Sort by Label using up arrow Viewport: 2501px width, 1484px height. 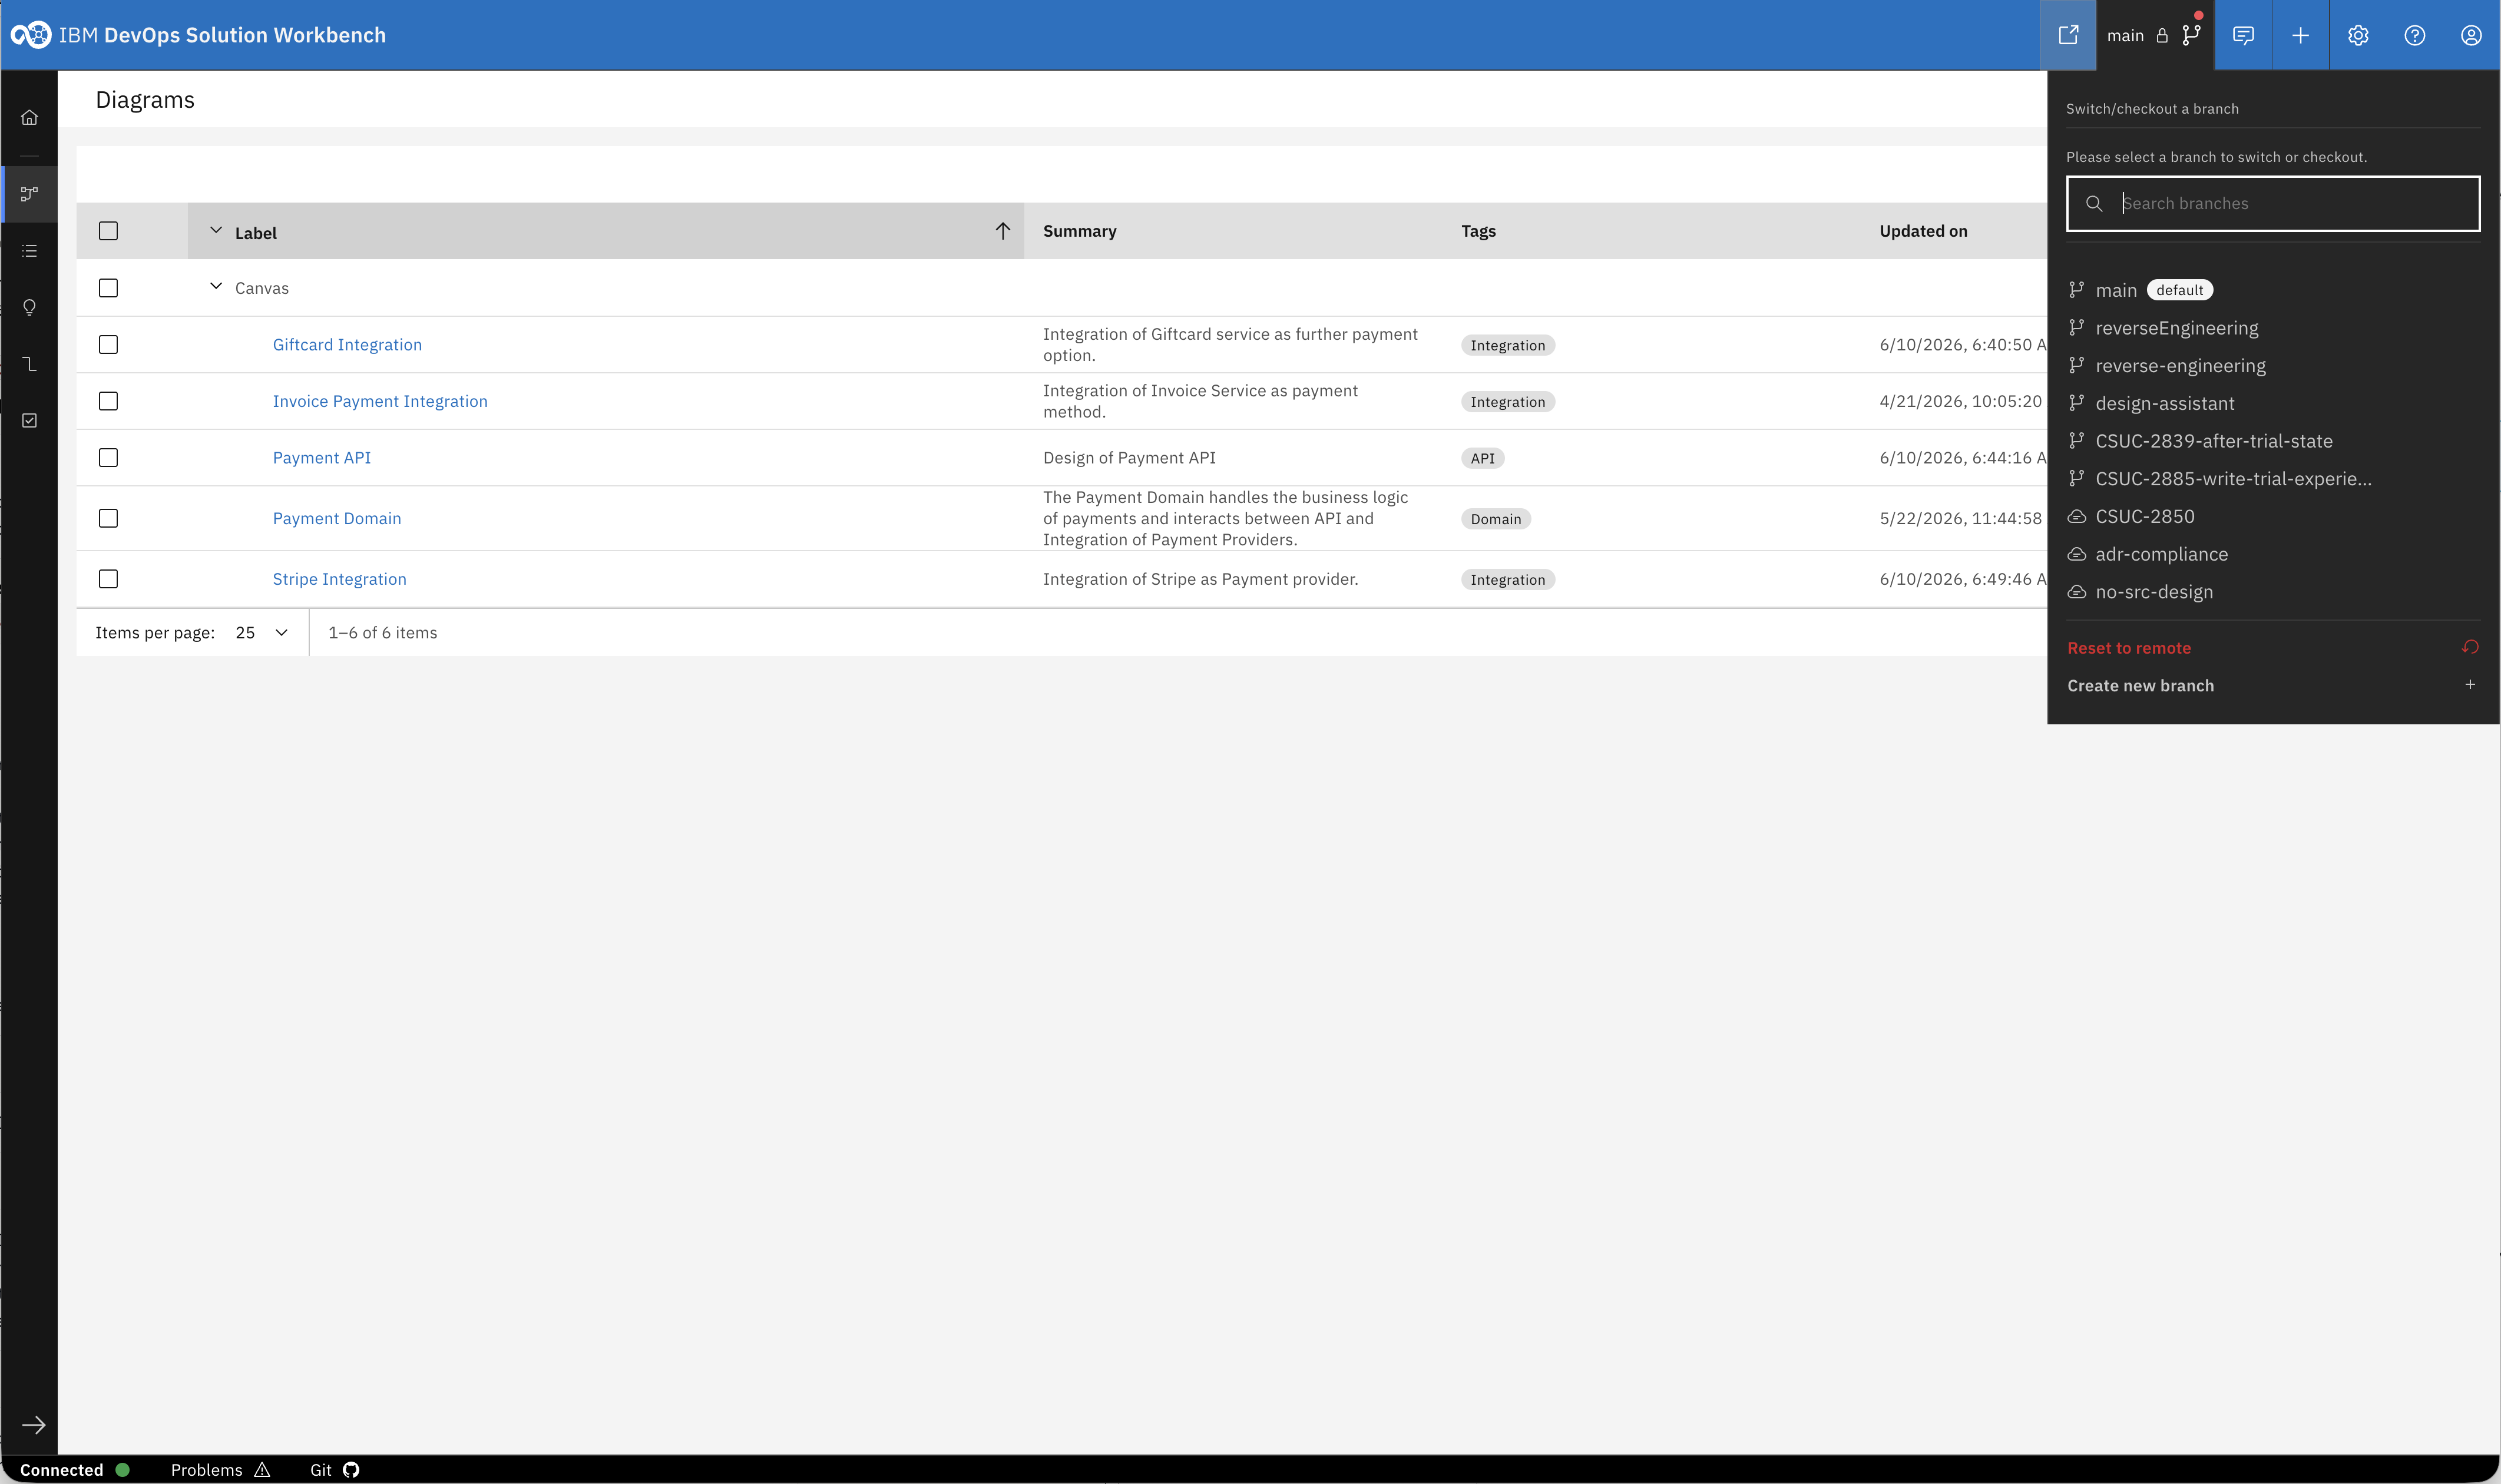click(1002, 231)
